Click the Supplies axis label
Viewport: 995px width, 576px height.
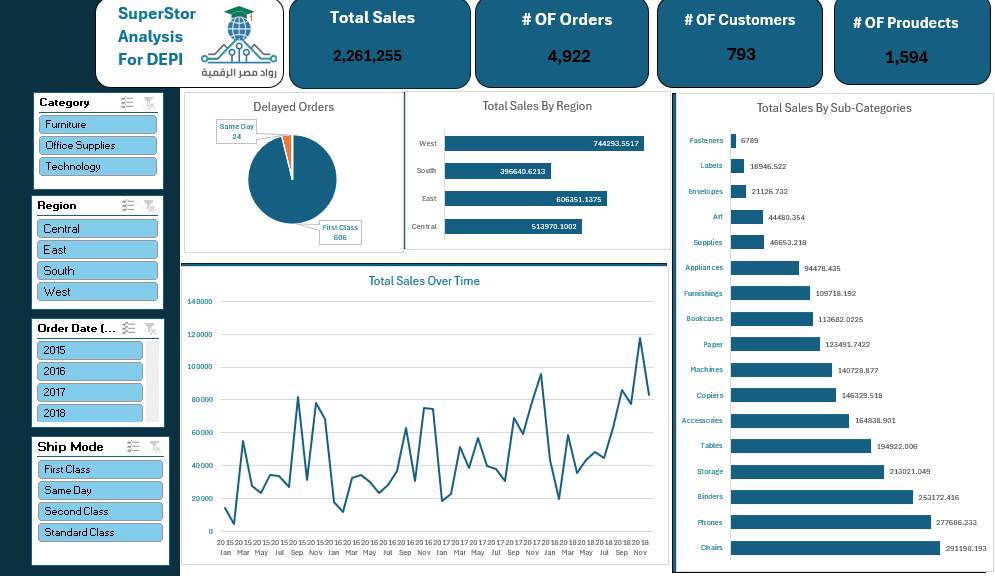pyautogui.click(x=708, y=242)
